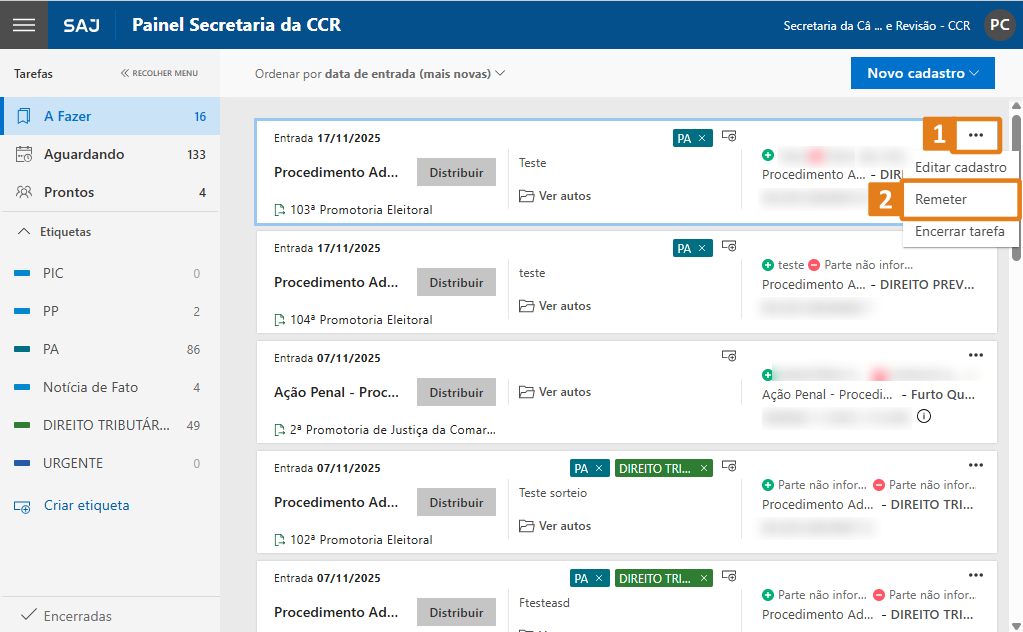The image size is (1023, 632).
Task: Open three-dots menu on Ação Penal card
Action: 976,354
